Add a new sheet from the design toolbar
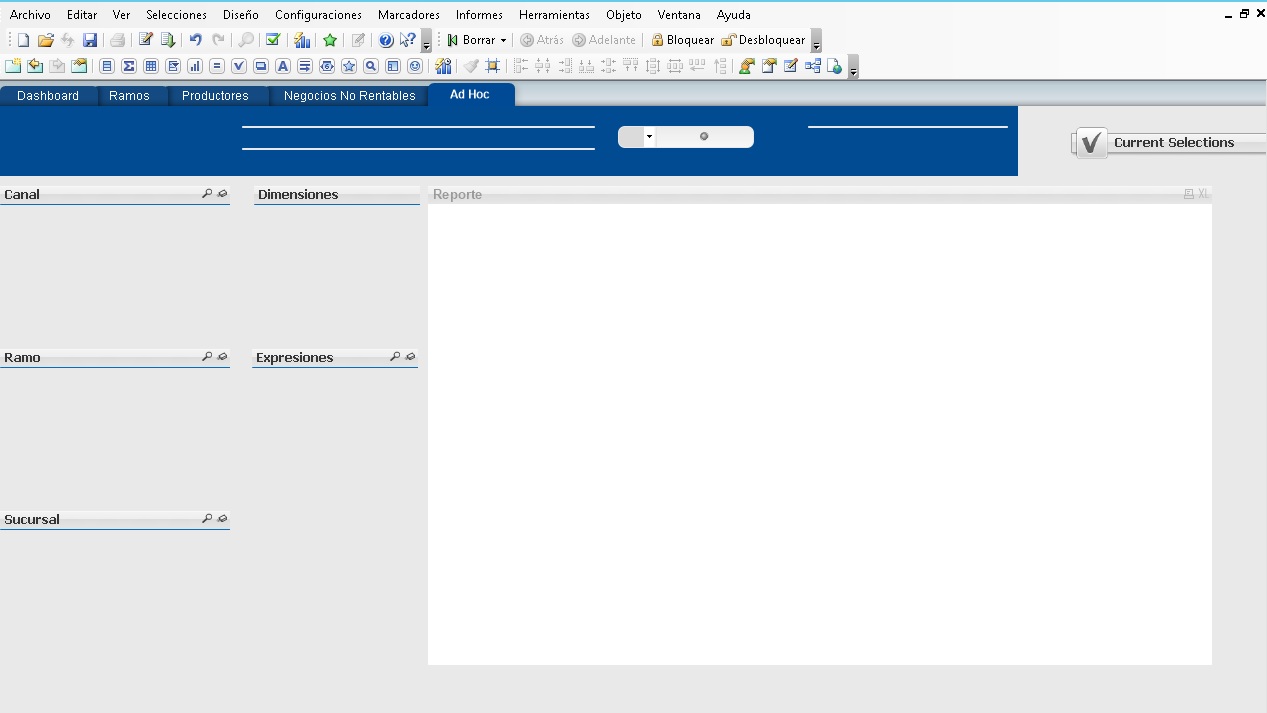The image size is (1267, 713). click(13, 66)
